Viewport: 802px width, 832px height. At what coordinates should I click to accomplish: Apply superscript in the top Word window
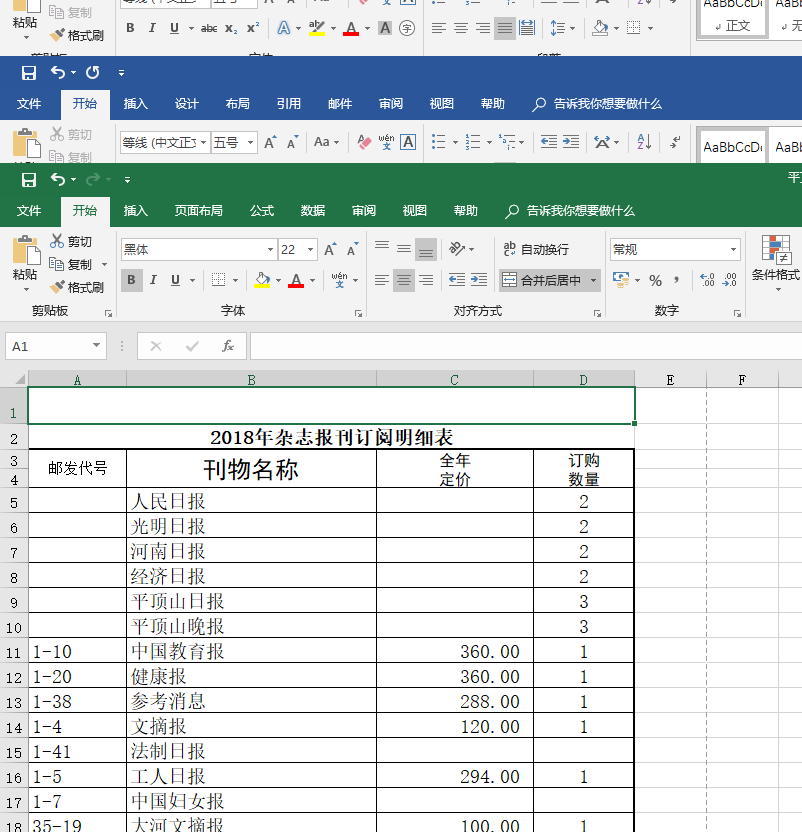(x=253, y=28)
